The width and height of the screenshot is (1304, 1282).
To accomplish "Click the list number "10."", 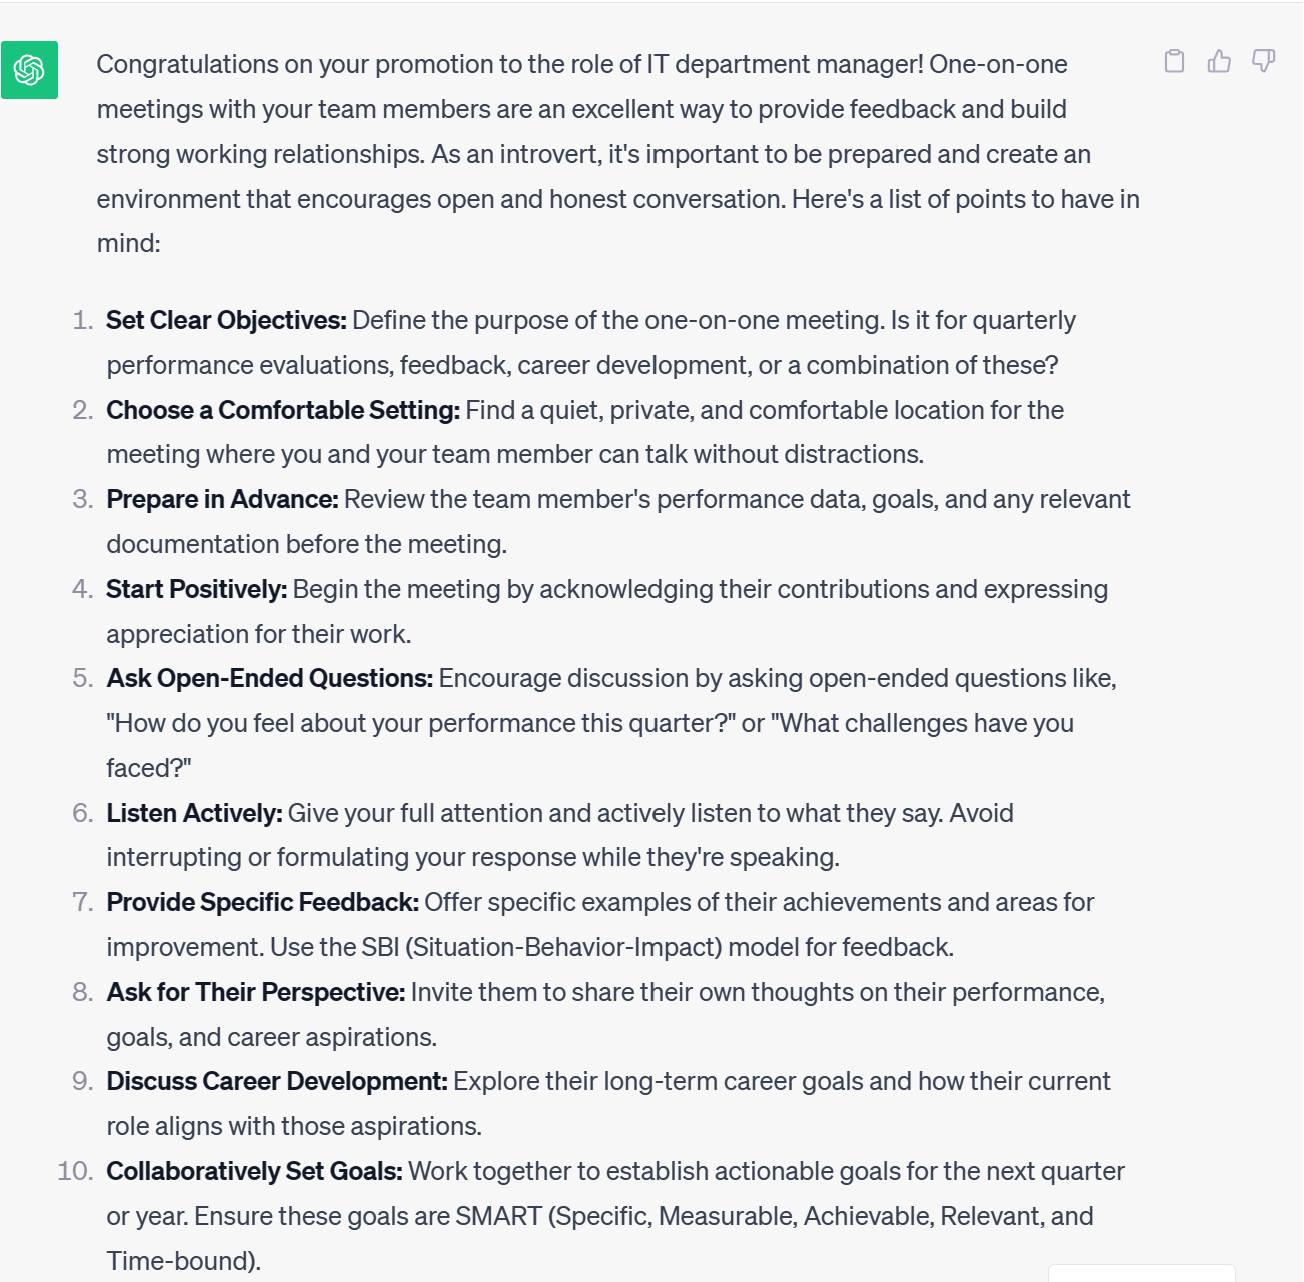I will 75,1171.
